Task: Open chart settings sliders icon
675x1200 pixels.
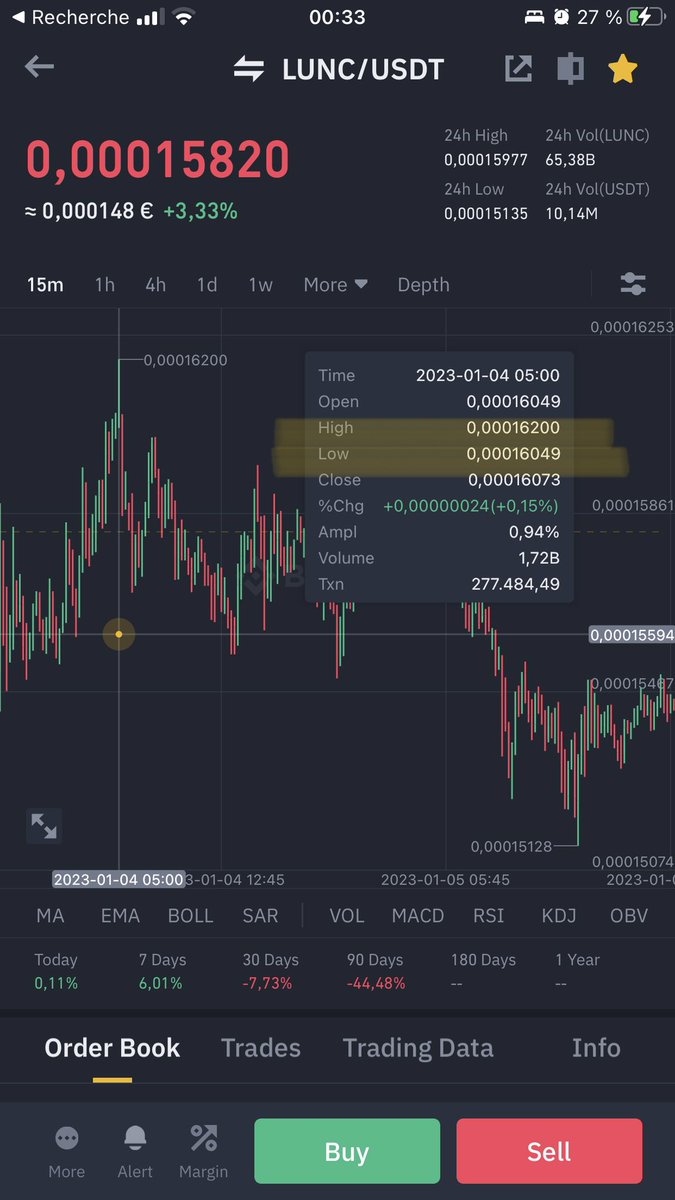Action: click(x=633, y=284)
